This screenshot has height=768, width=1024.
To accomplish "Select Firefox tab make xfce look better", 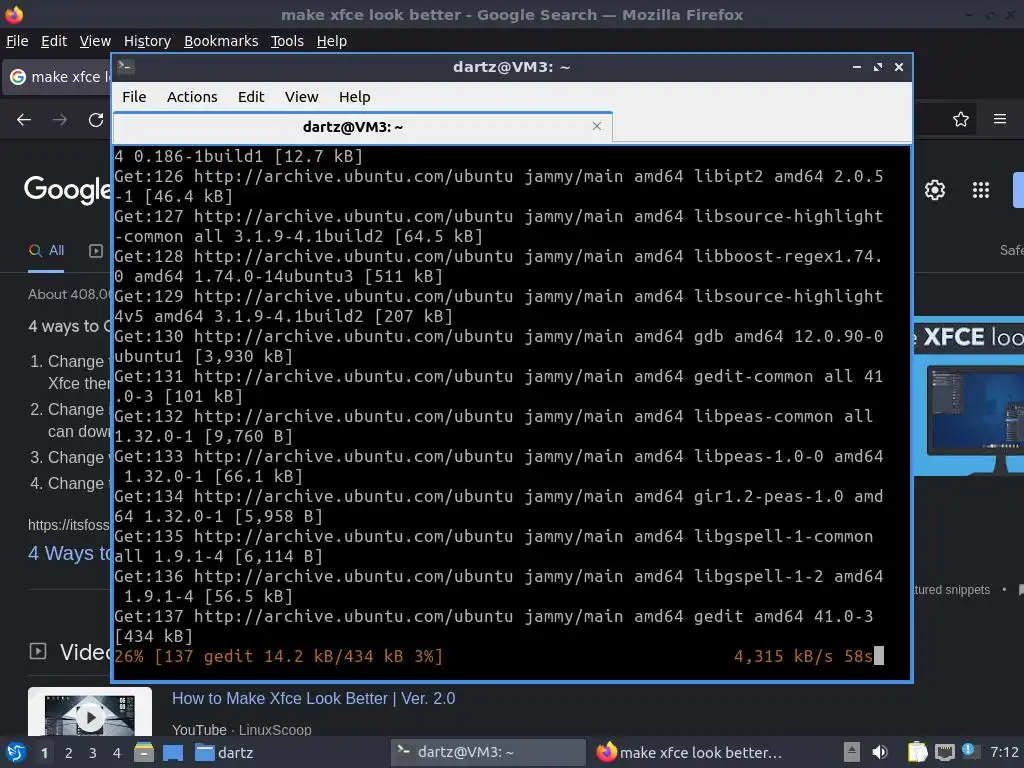I will coord(57,77).
